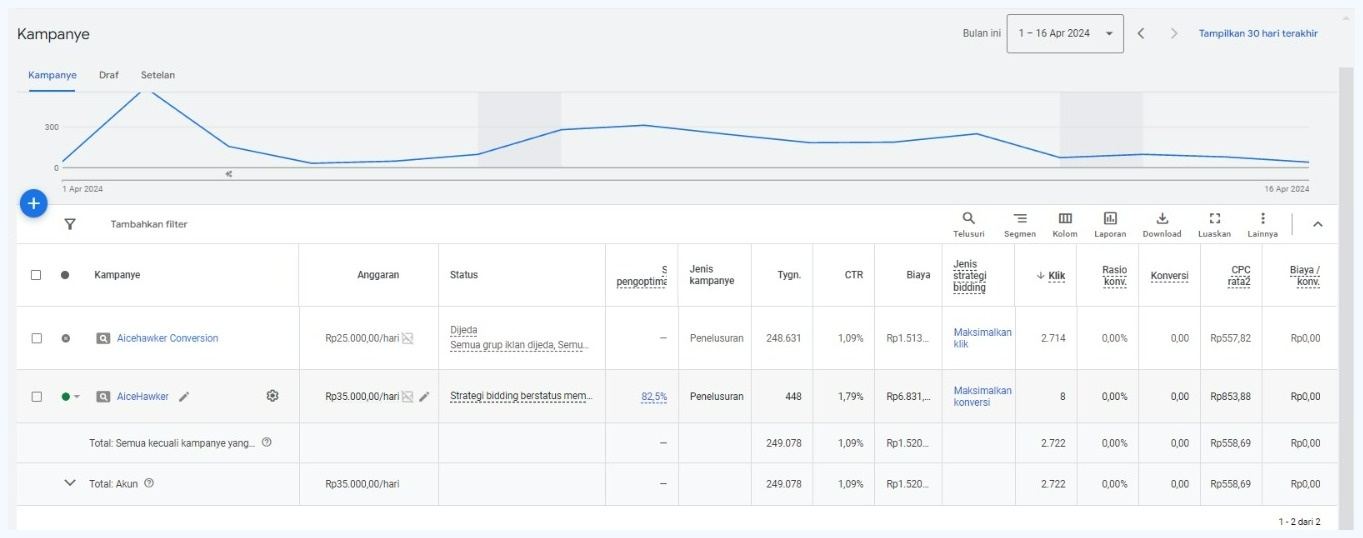This screenshot has height=538, width=1363.
Task: Click the small marker icon under the chart axis
Action: coord(229,174)
